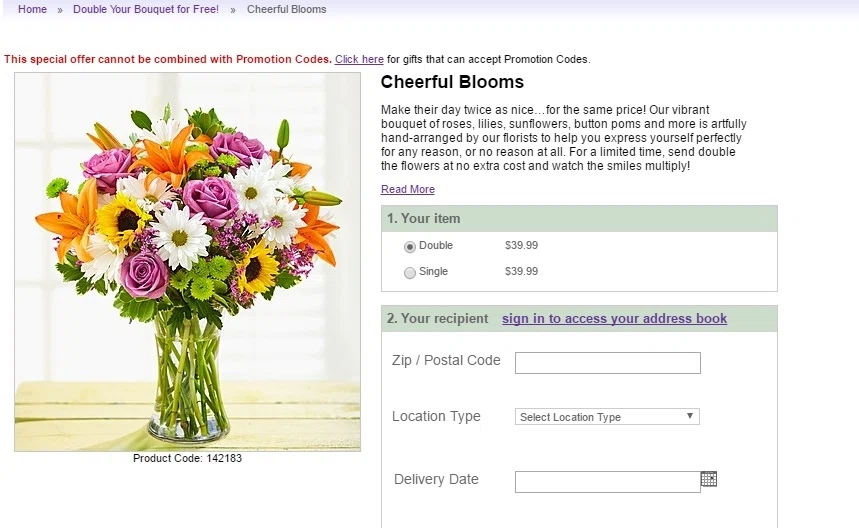Click the Delivery Date field label
This screenshot has width=859, height=528.
point(436,479)
